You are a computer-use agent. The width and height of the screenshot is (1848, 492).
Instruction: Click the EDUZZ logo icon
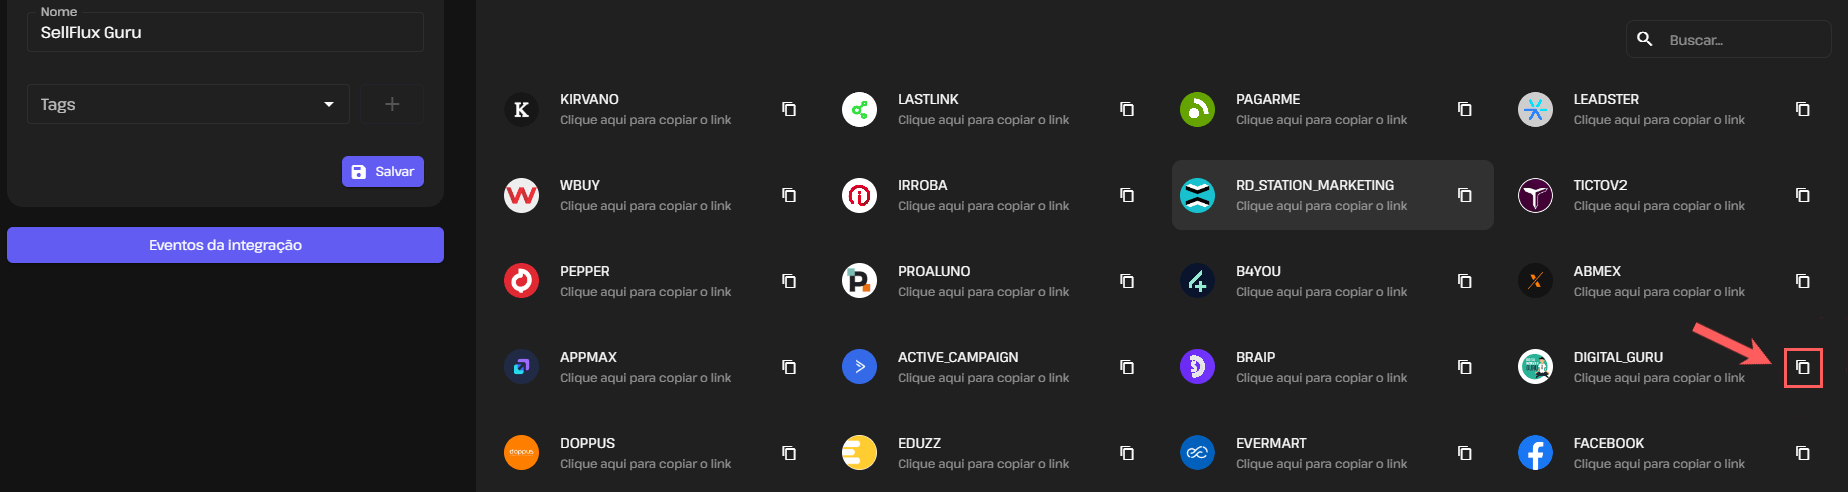click(859, 453)
